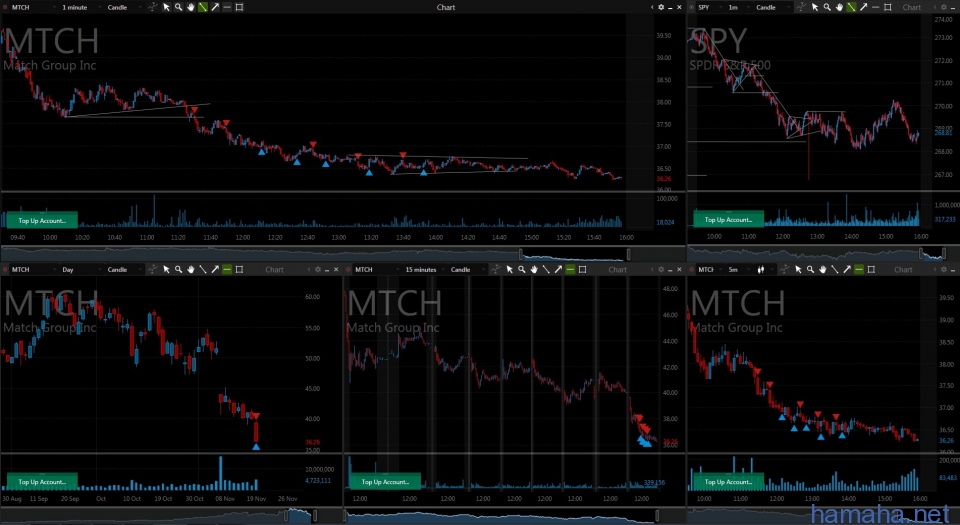
Task: Open settings gear of the SPY chart
Action: tap(942, 7)
